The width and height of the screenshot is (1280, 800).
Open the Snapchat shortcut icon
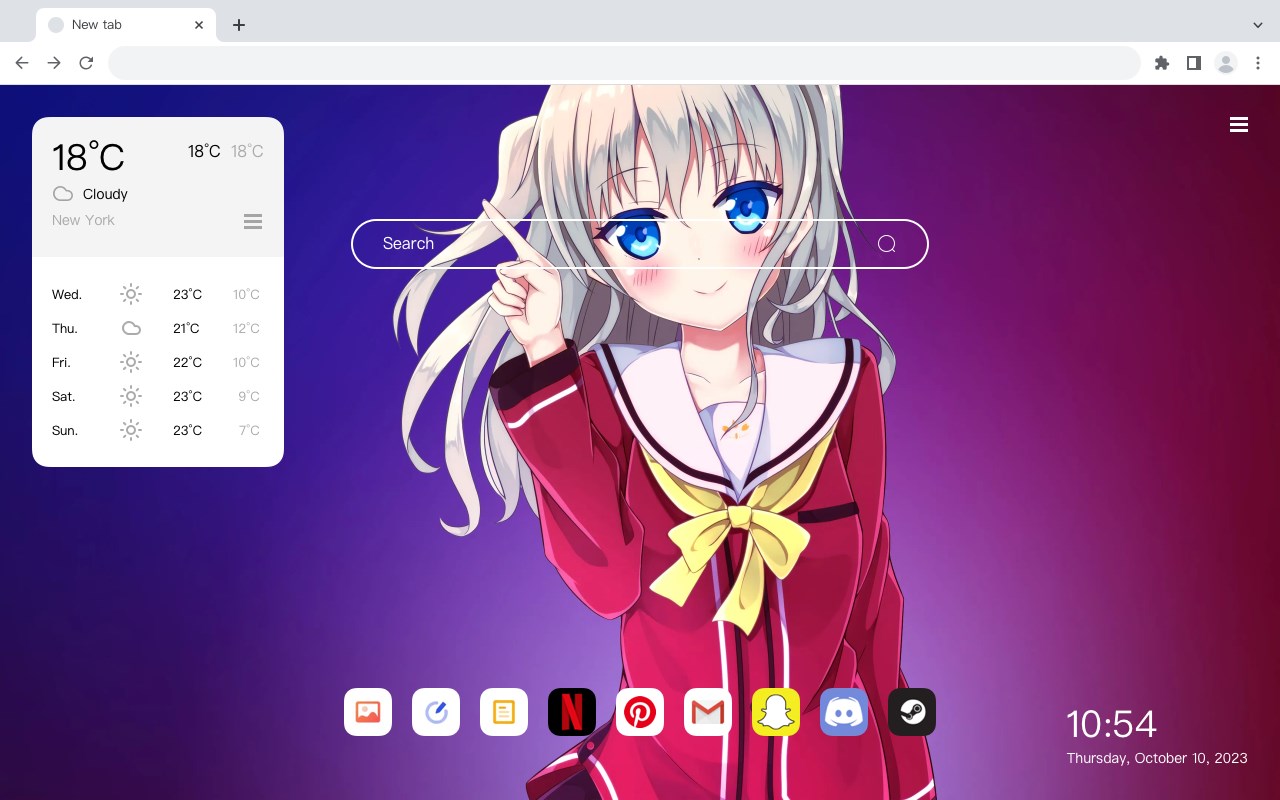[776, 712]
